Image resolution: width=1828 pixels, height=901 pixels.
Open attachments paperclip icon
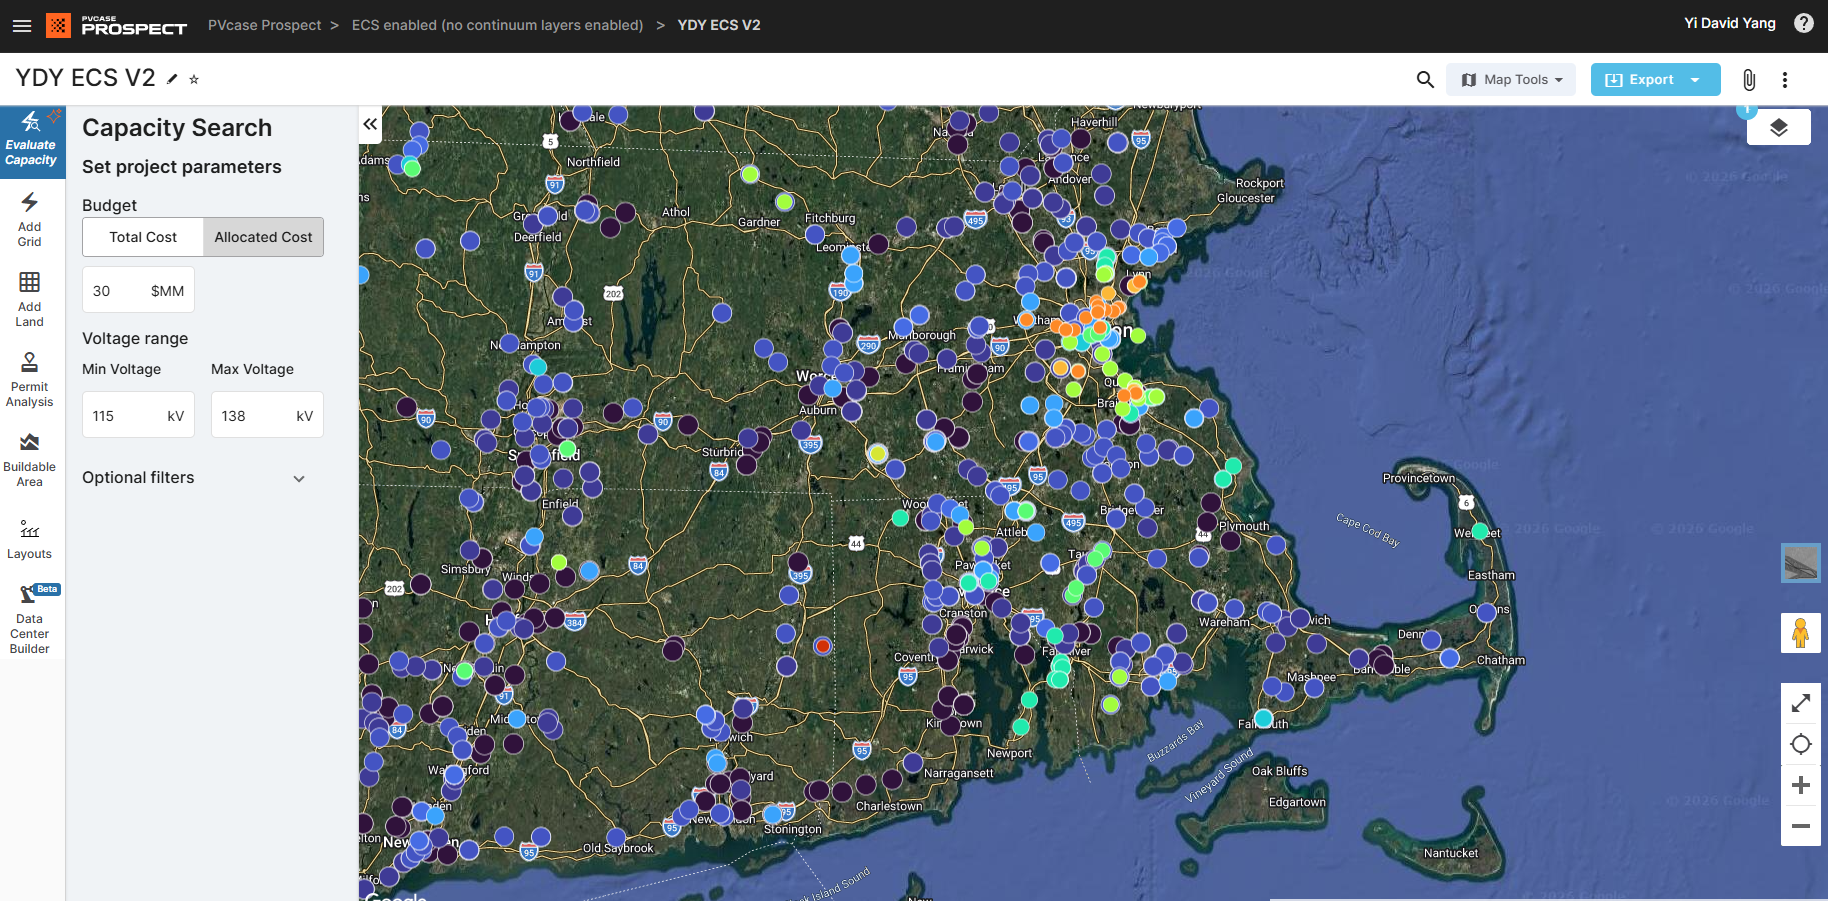(1749, 80)
